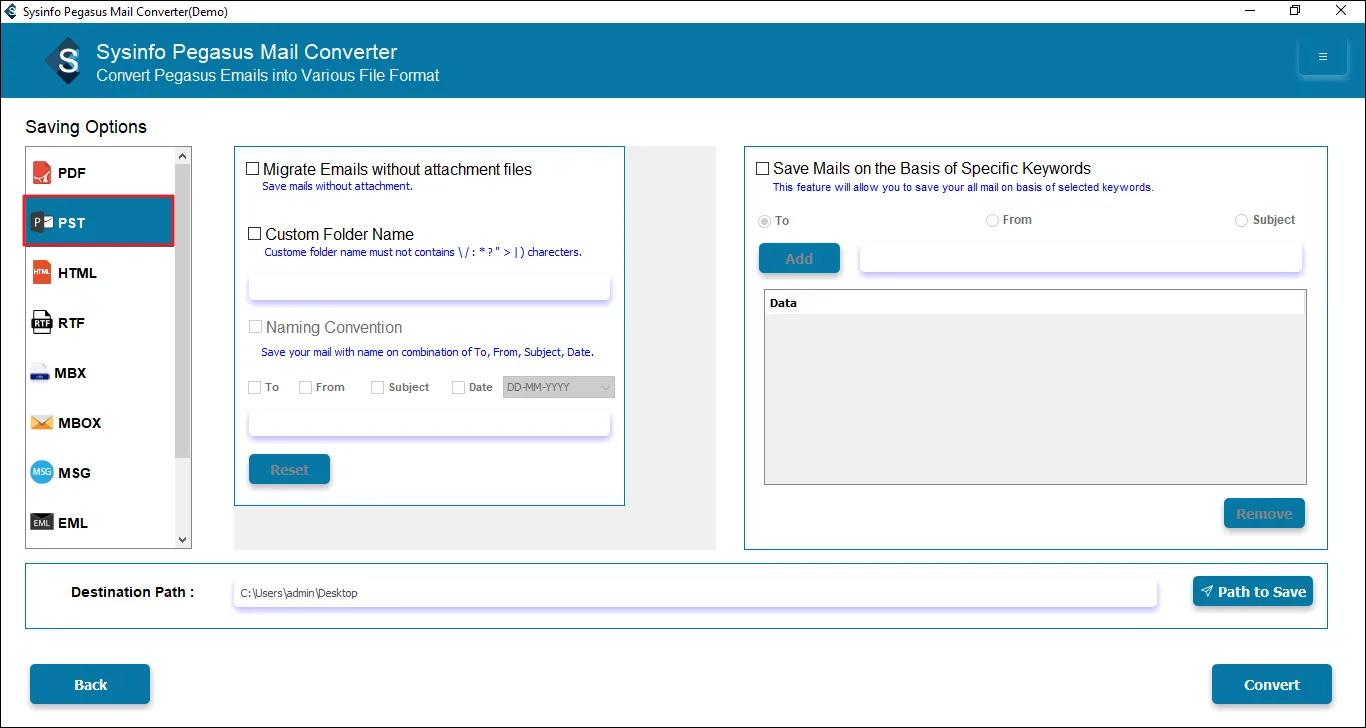1366x728 pixels.
Task: Check the Subject naming option
Action: click(378, 387)
